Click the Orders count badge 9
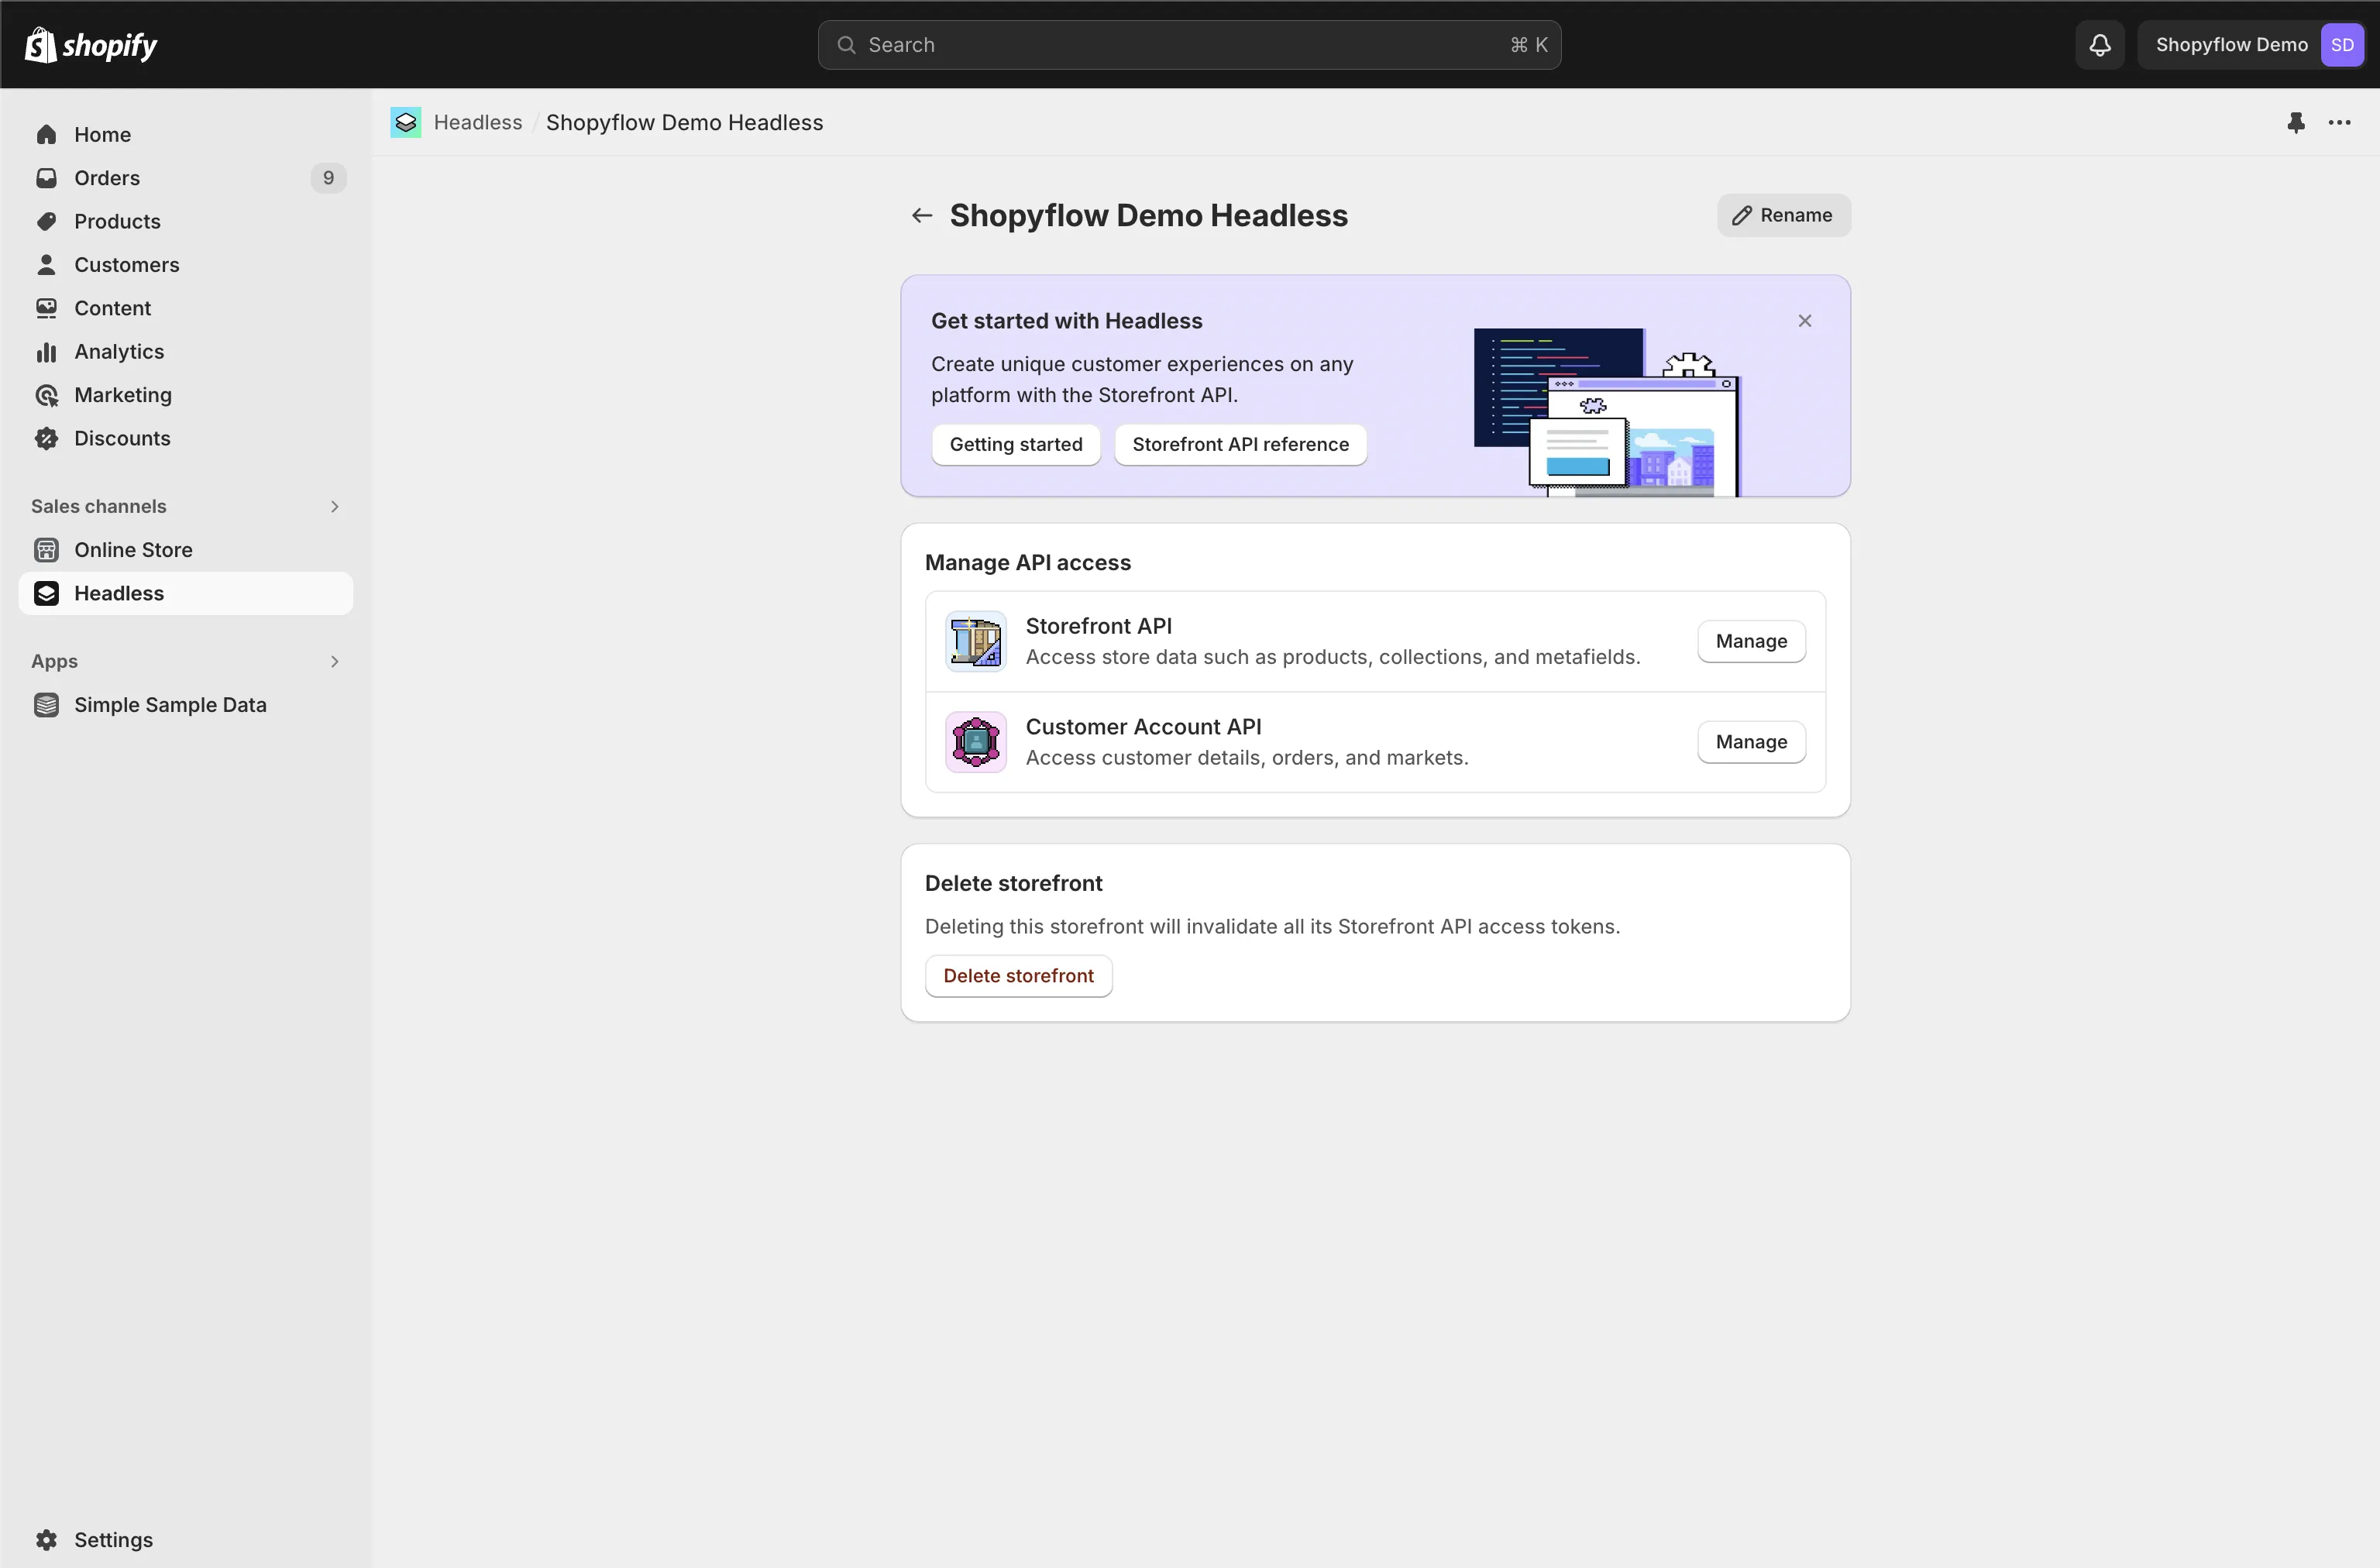Viewport: 2380px width, 1568px height. [x=328, y=178]
